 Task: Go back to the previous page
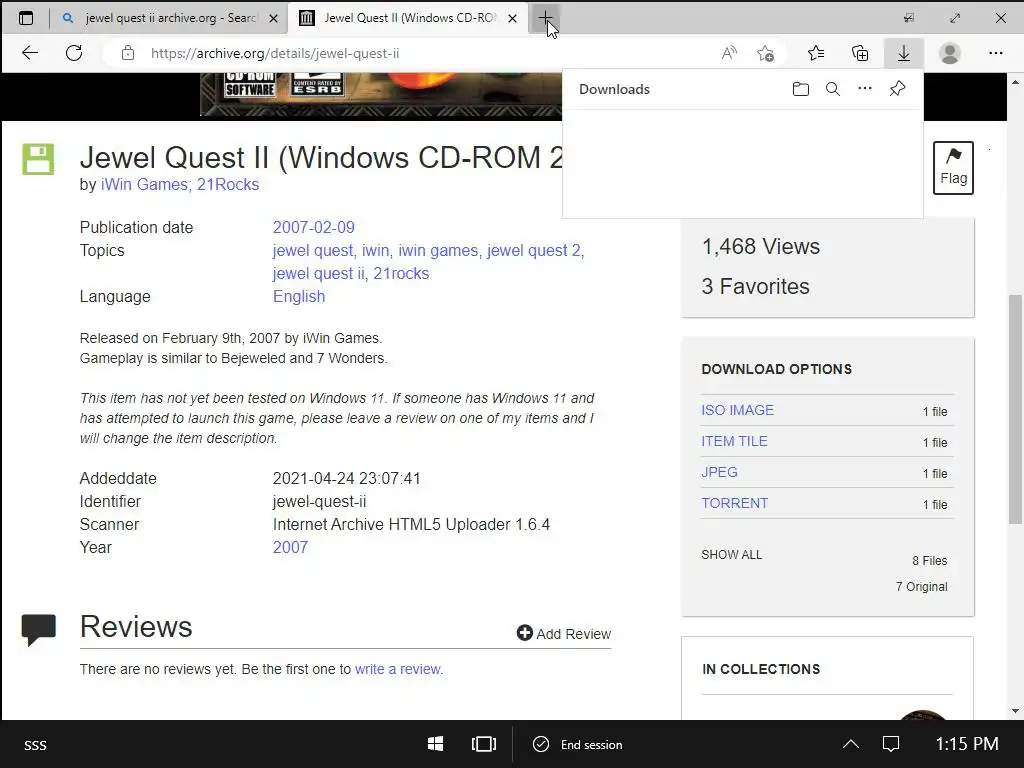(x=30, y=53)
